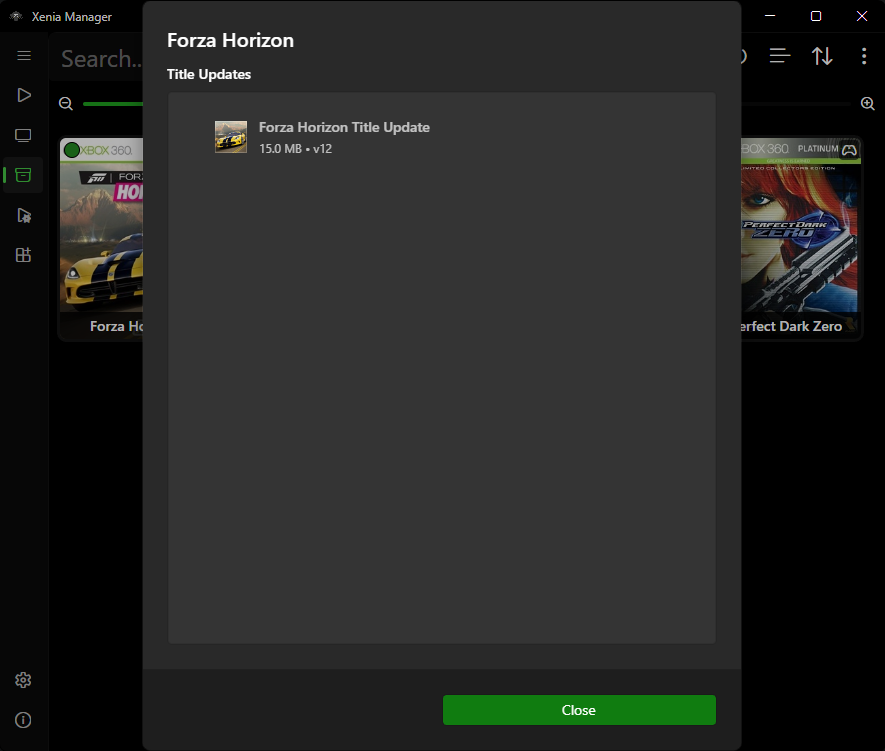Click the Forza Horizon update thumbnail image
Viewport: 885px width, 751px height.
231,137
